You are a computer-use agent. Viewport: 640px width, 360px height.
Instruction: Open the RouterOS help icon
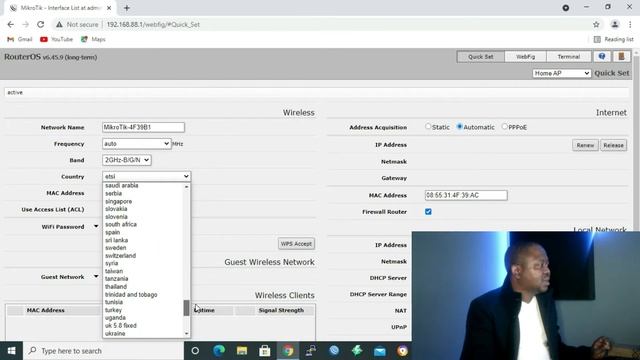(x=602, y=57)
